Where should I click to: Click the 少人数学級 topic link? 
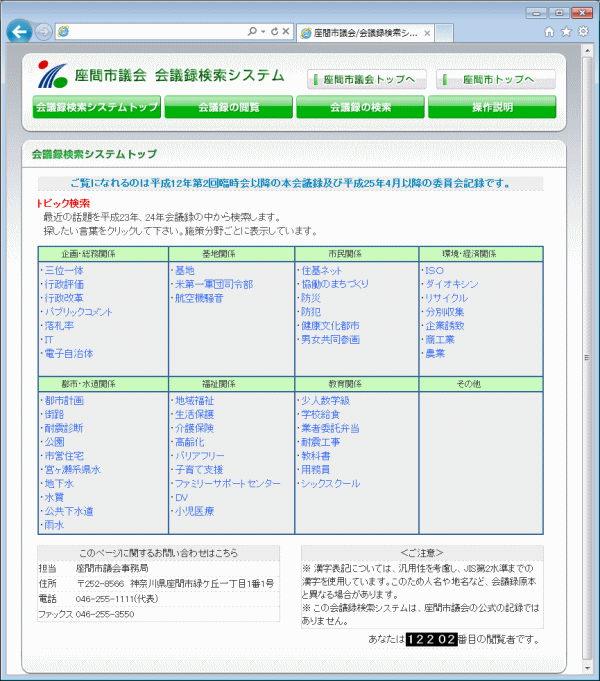pyautogui.click(x=325, y=400)
